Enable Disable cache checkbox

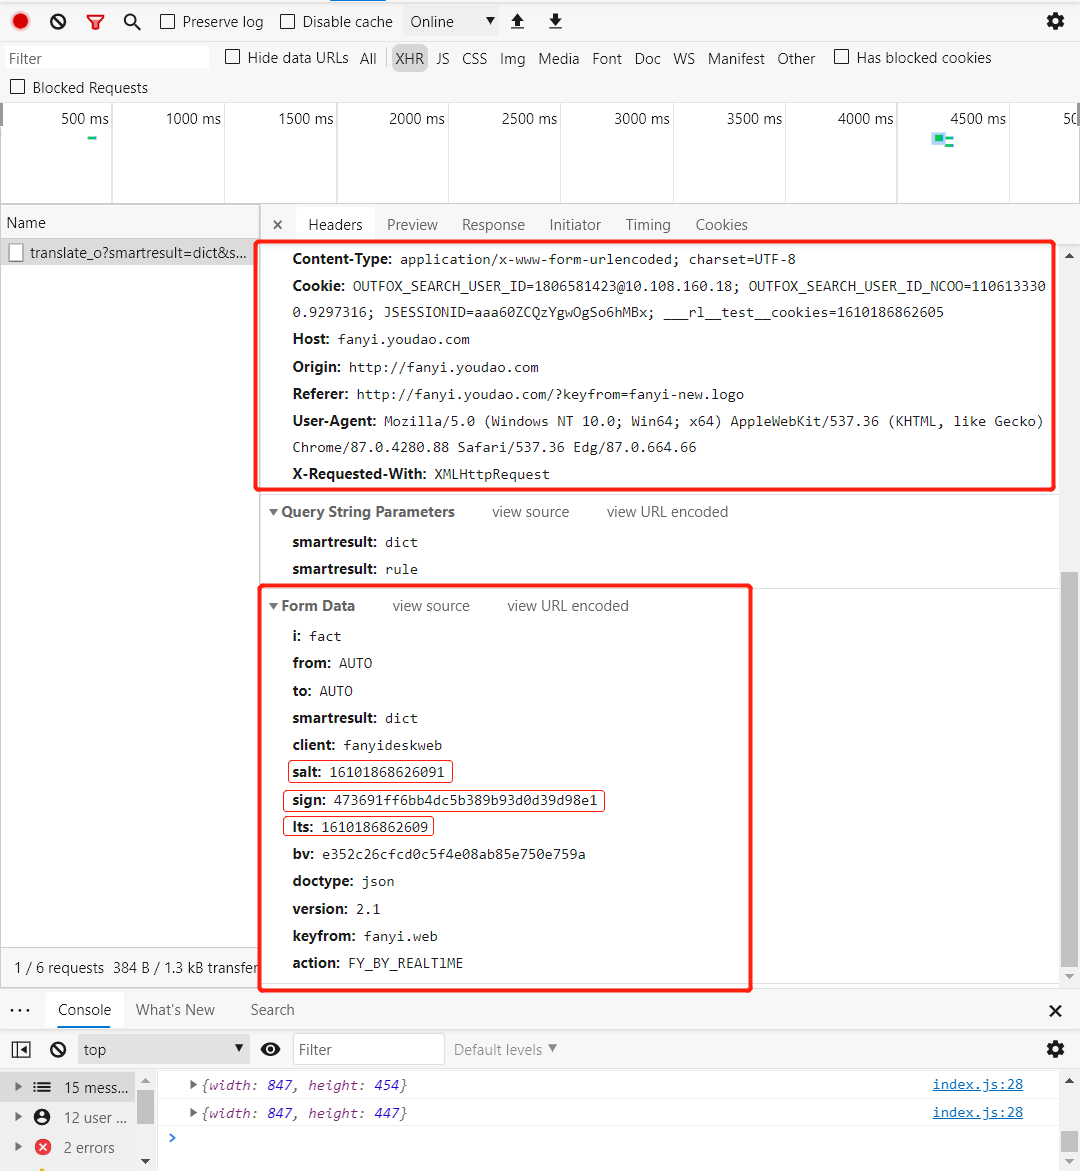(288, 22)
